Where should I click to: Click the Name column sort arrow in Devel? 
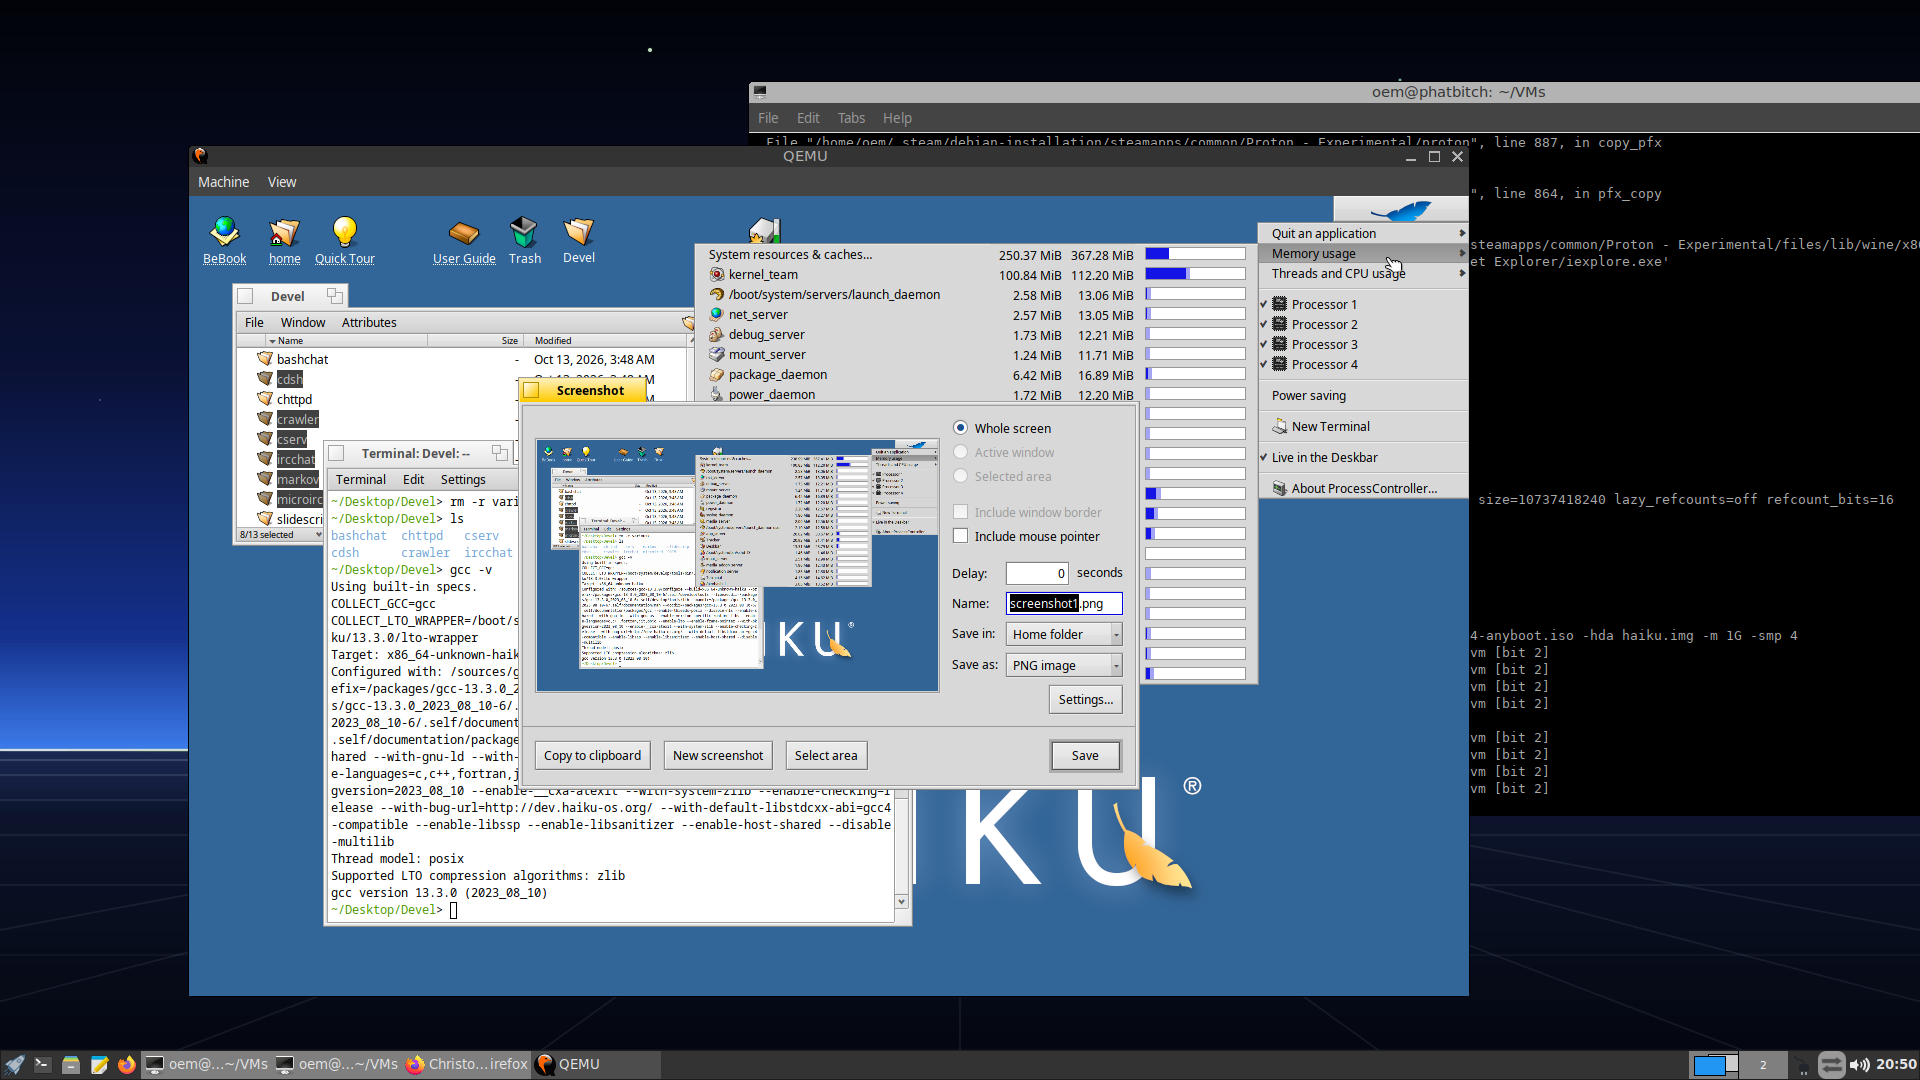[272, 341]
